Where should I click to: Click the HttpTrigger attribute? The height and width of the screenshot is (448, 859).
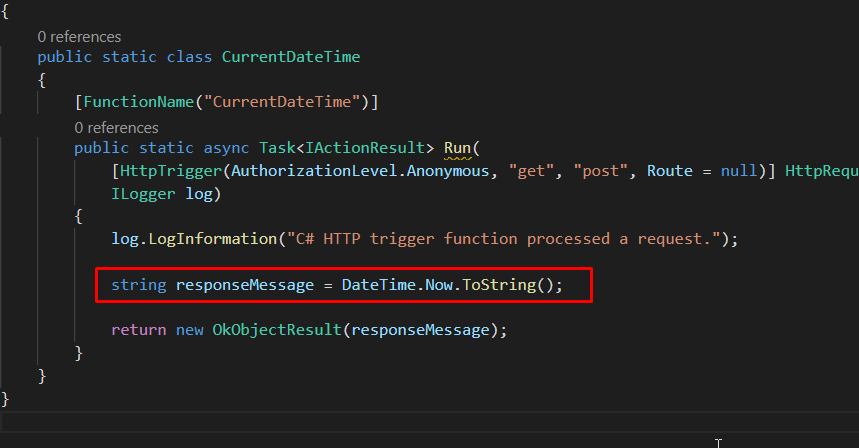coord(171,171)
